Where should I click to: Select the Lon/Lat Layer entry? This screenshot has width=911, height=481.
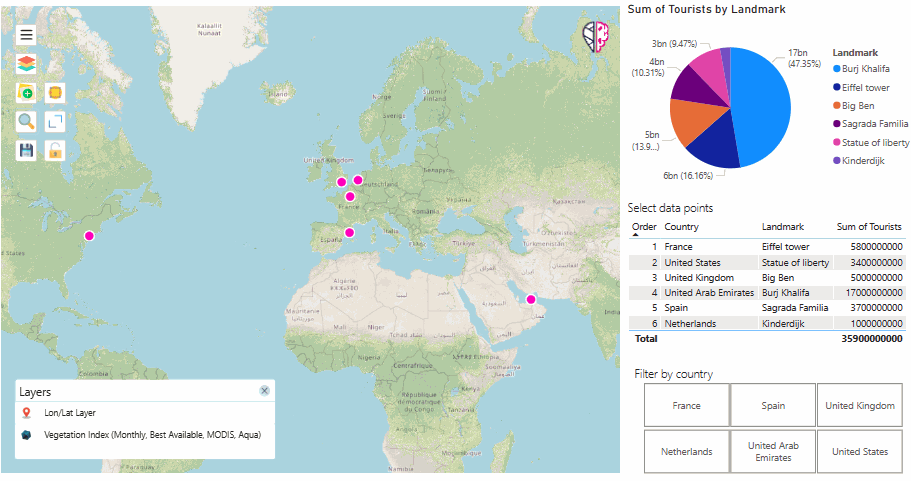[x=70, y=413]
